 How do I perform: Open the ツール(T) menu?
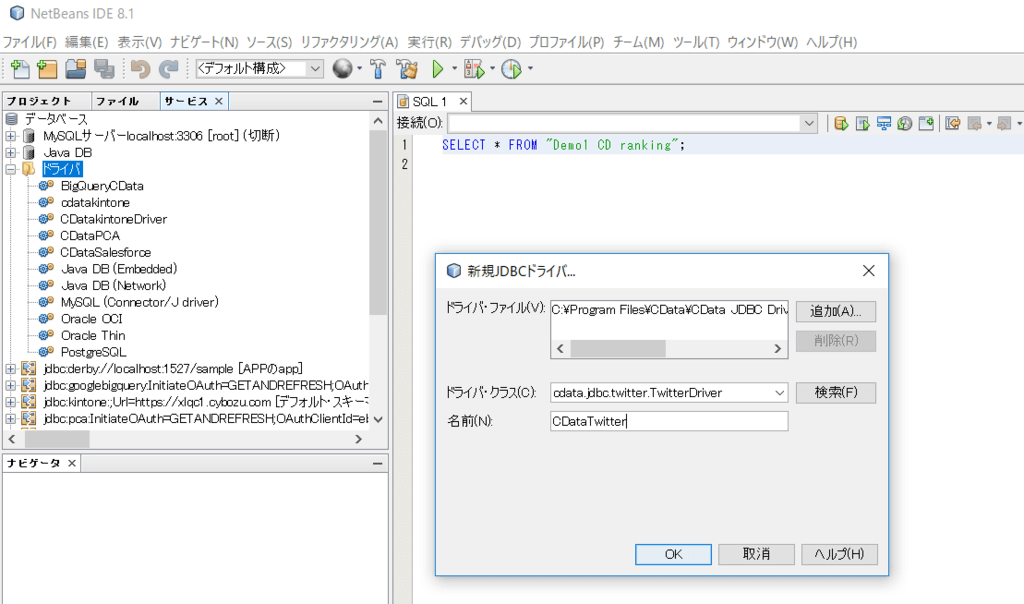[696, 42]
